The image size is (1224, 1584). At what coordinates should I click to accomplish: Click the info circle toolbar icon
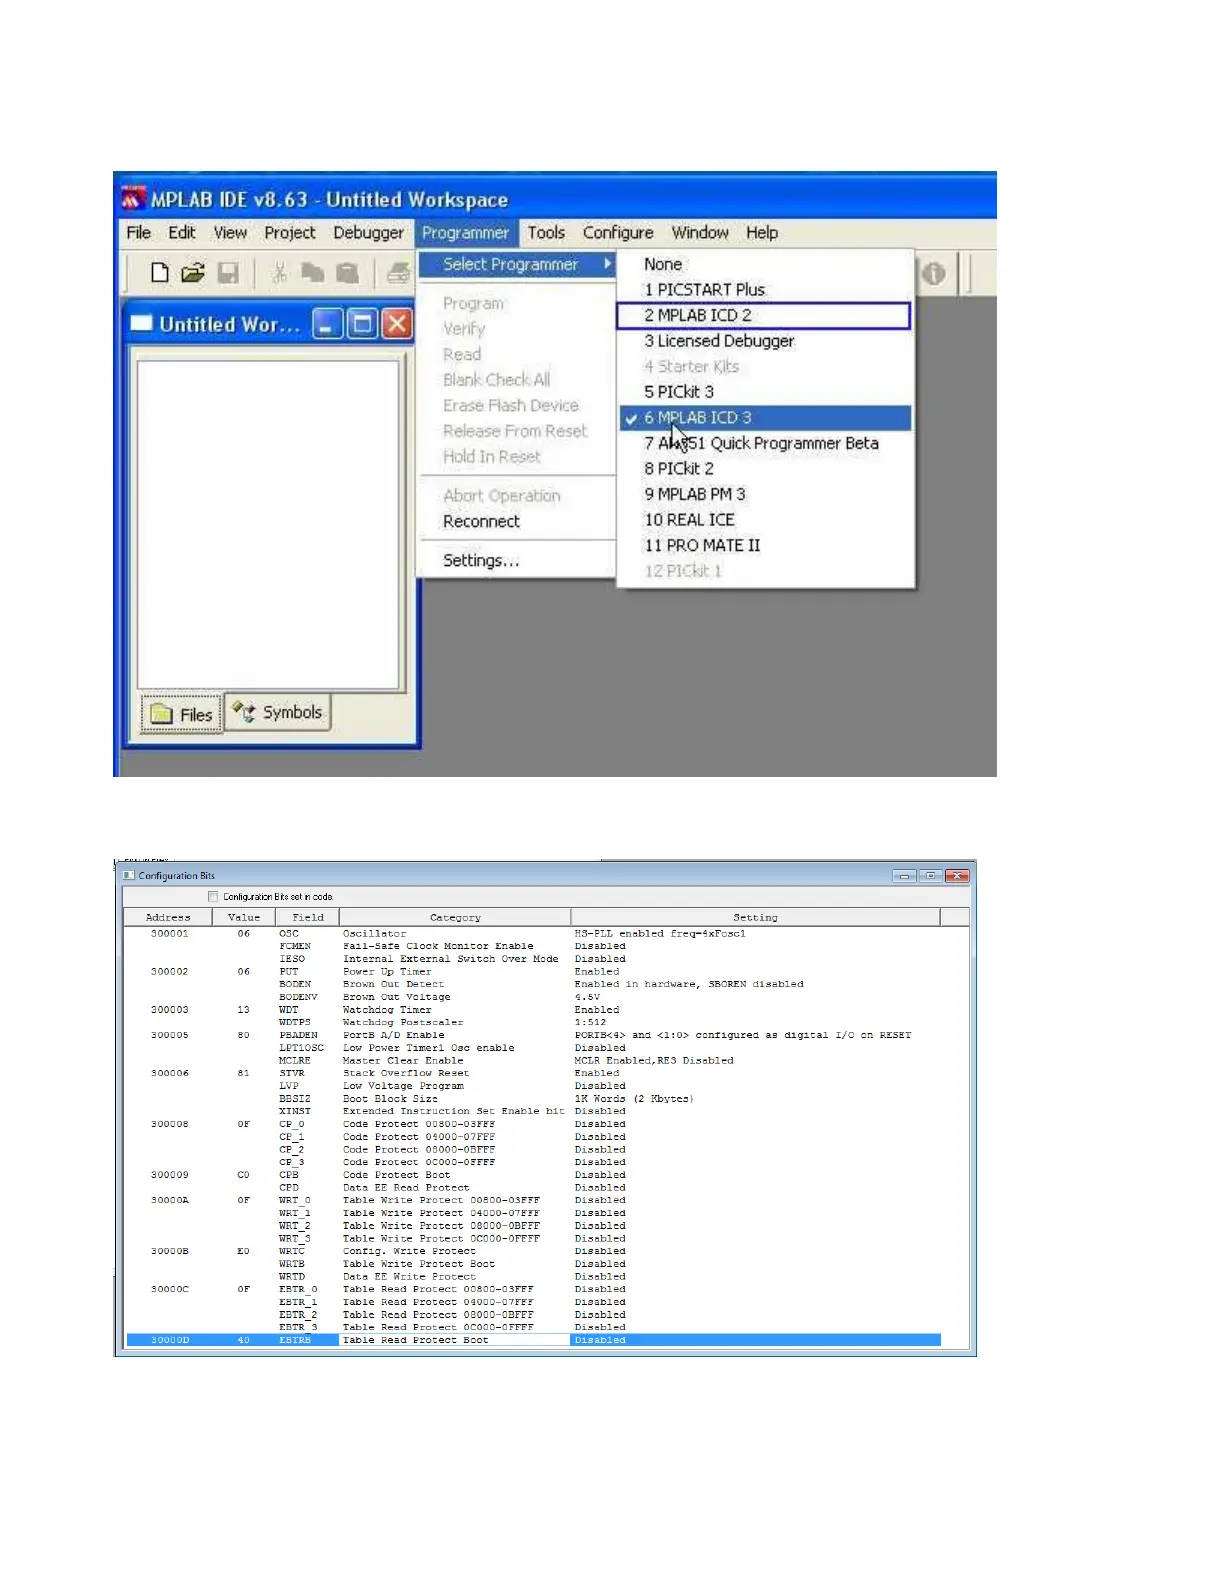[933, 273]
